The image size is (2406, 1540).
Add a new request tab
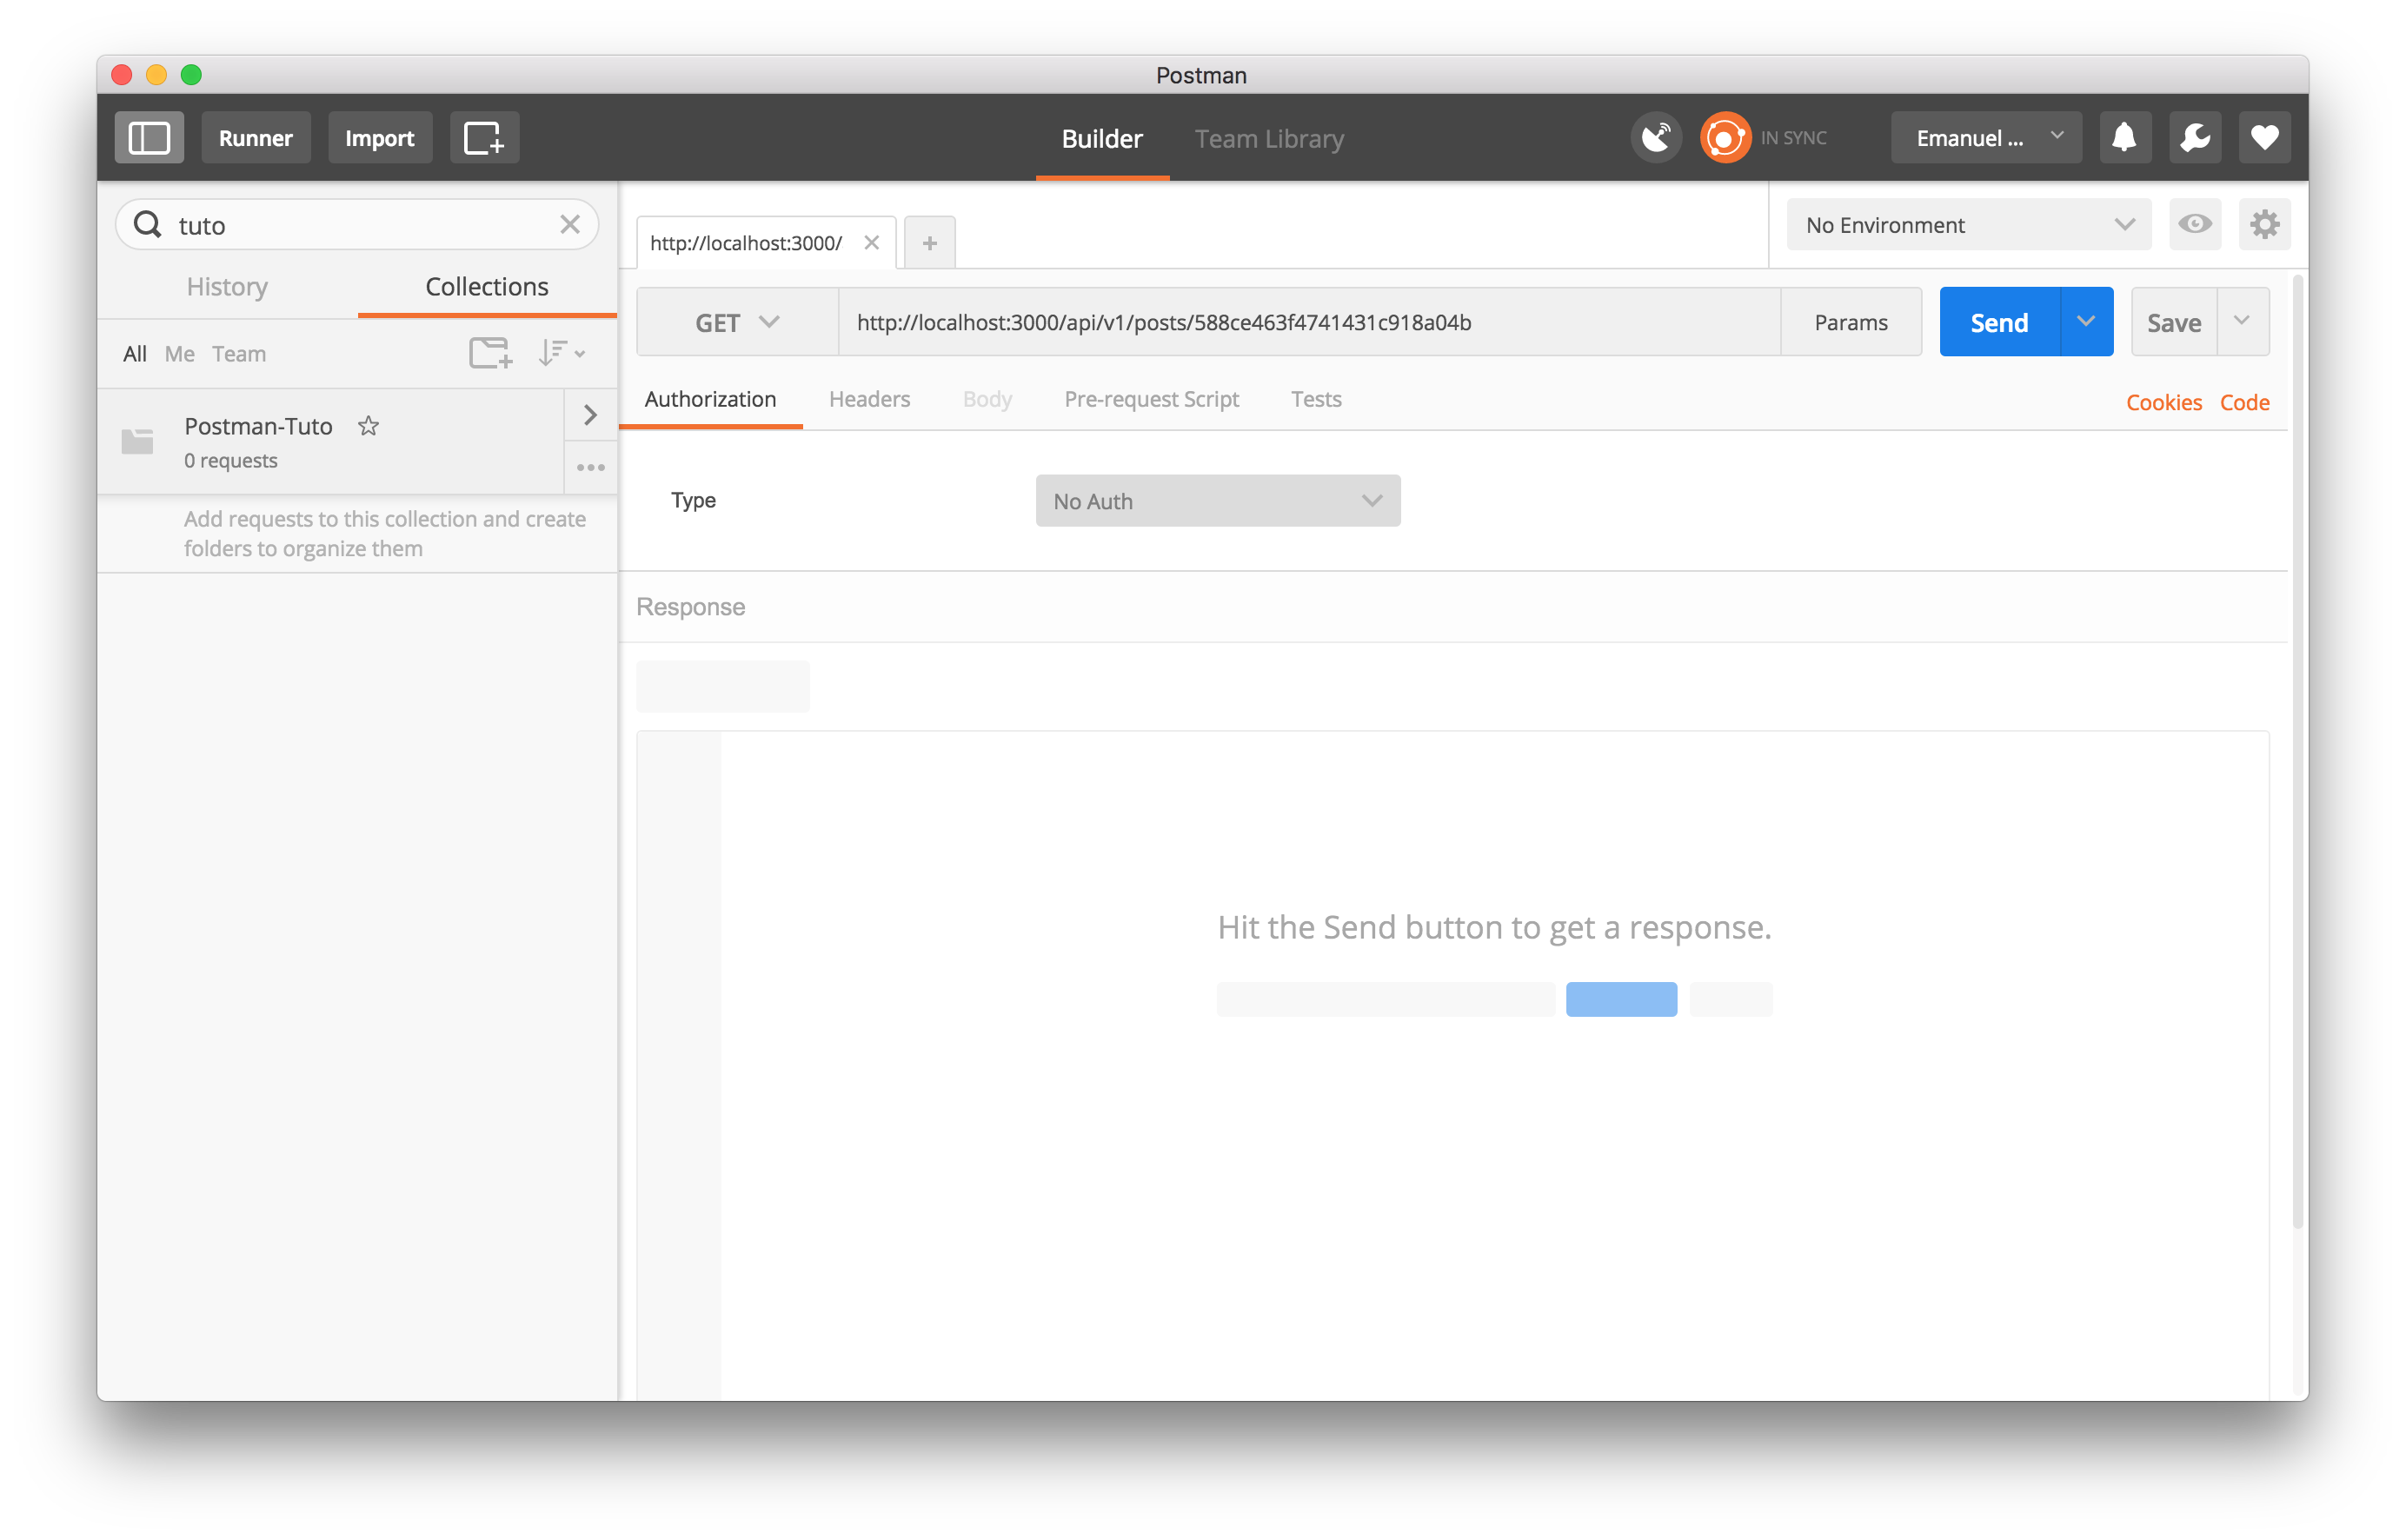[x=929, y=243]
